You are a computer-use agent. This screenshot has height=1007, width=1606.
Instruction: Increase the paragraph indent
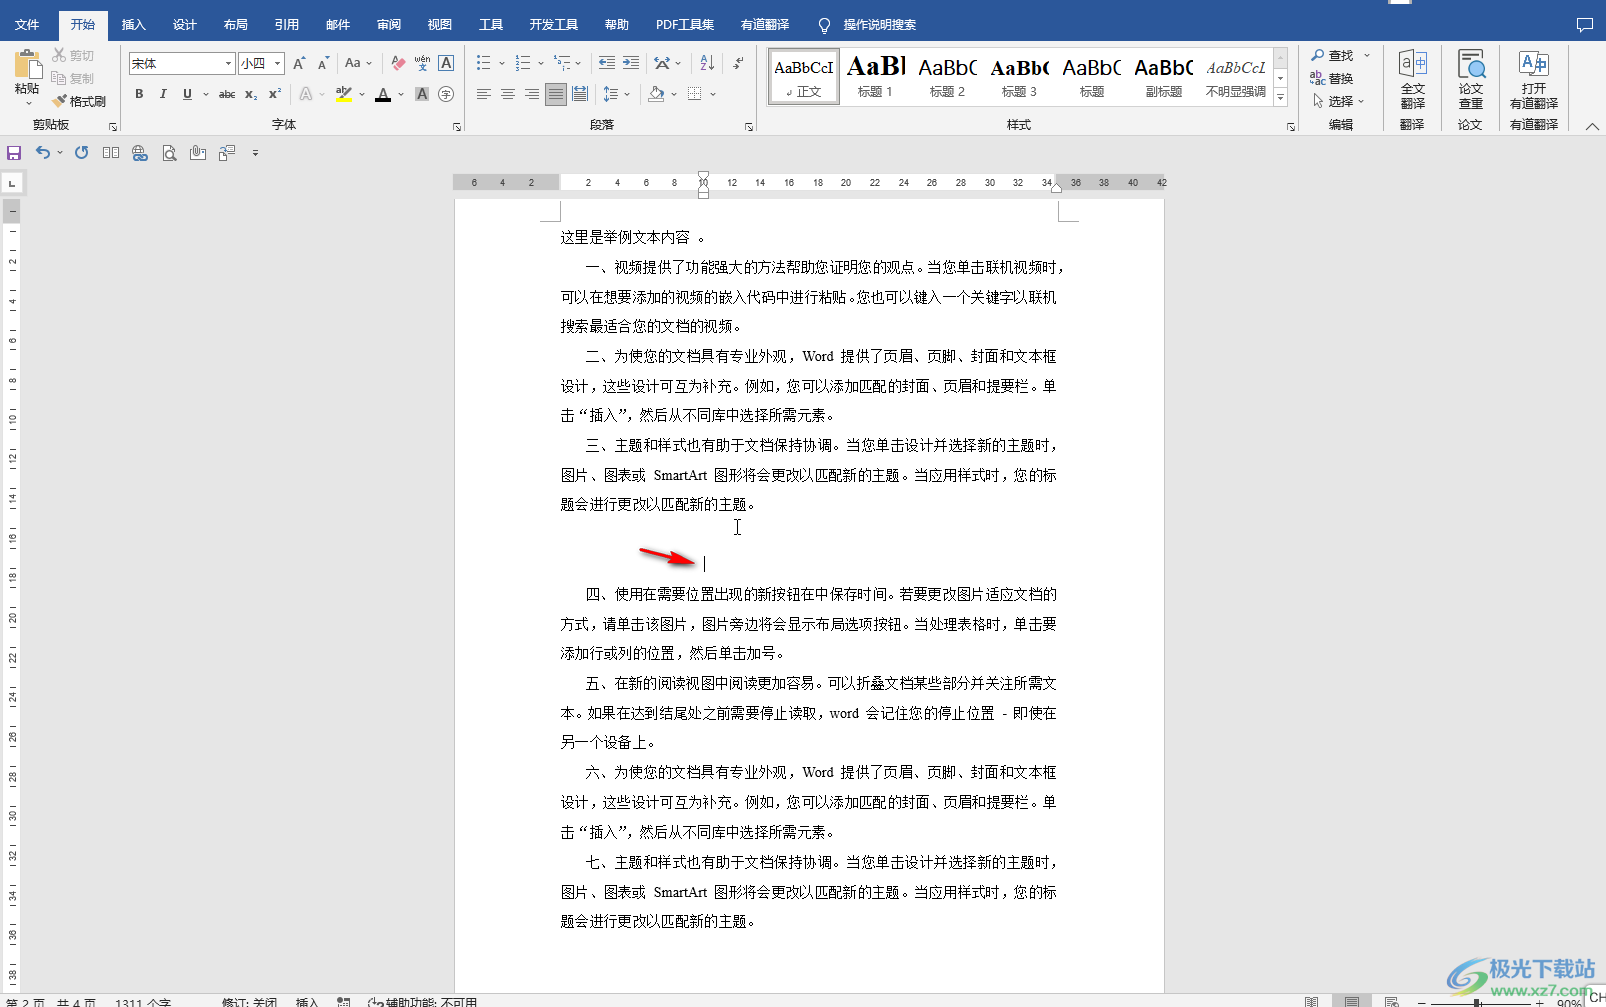tap(631, 63)
